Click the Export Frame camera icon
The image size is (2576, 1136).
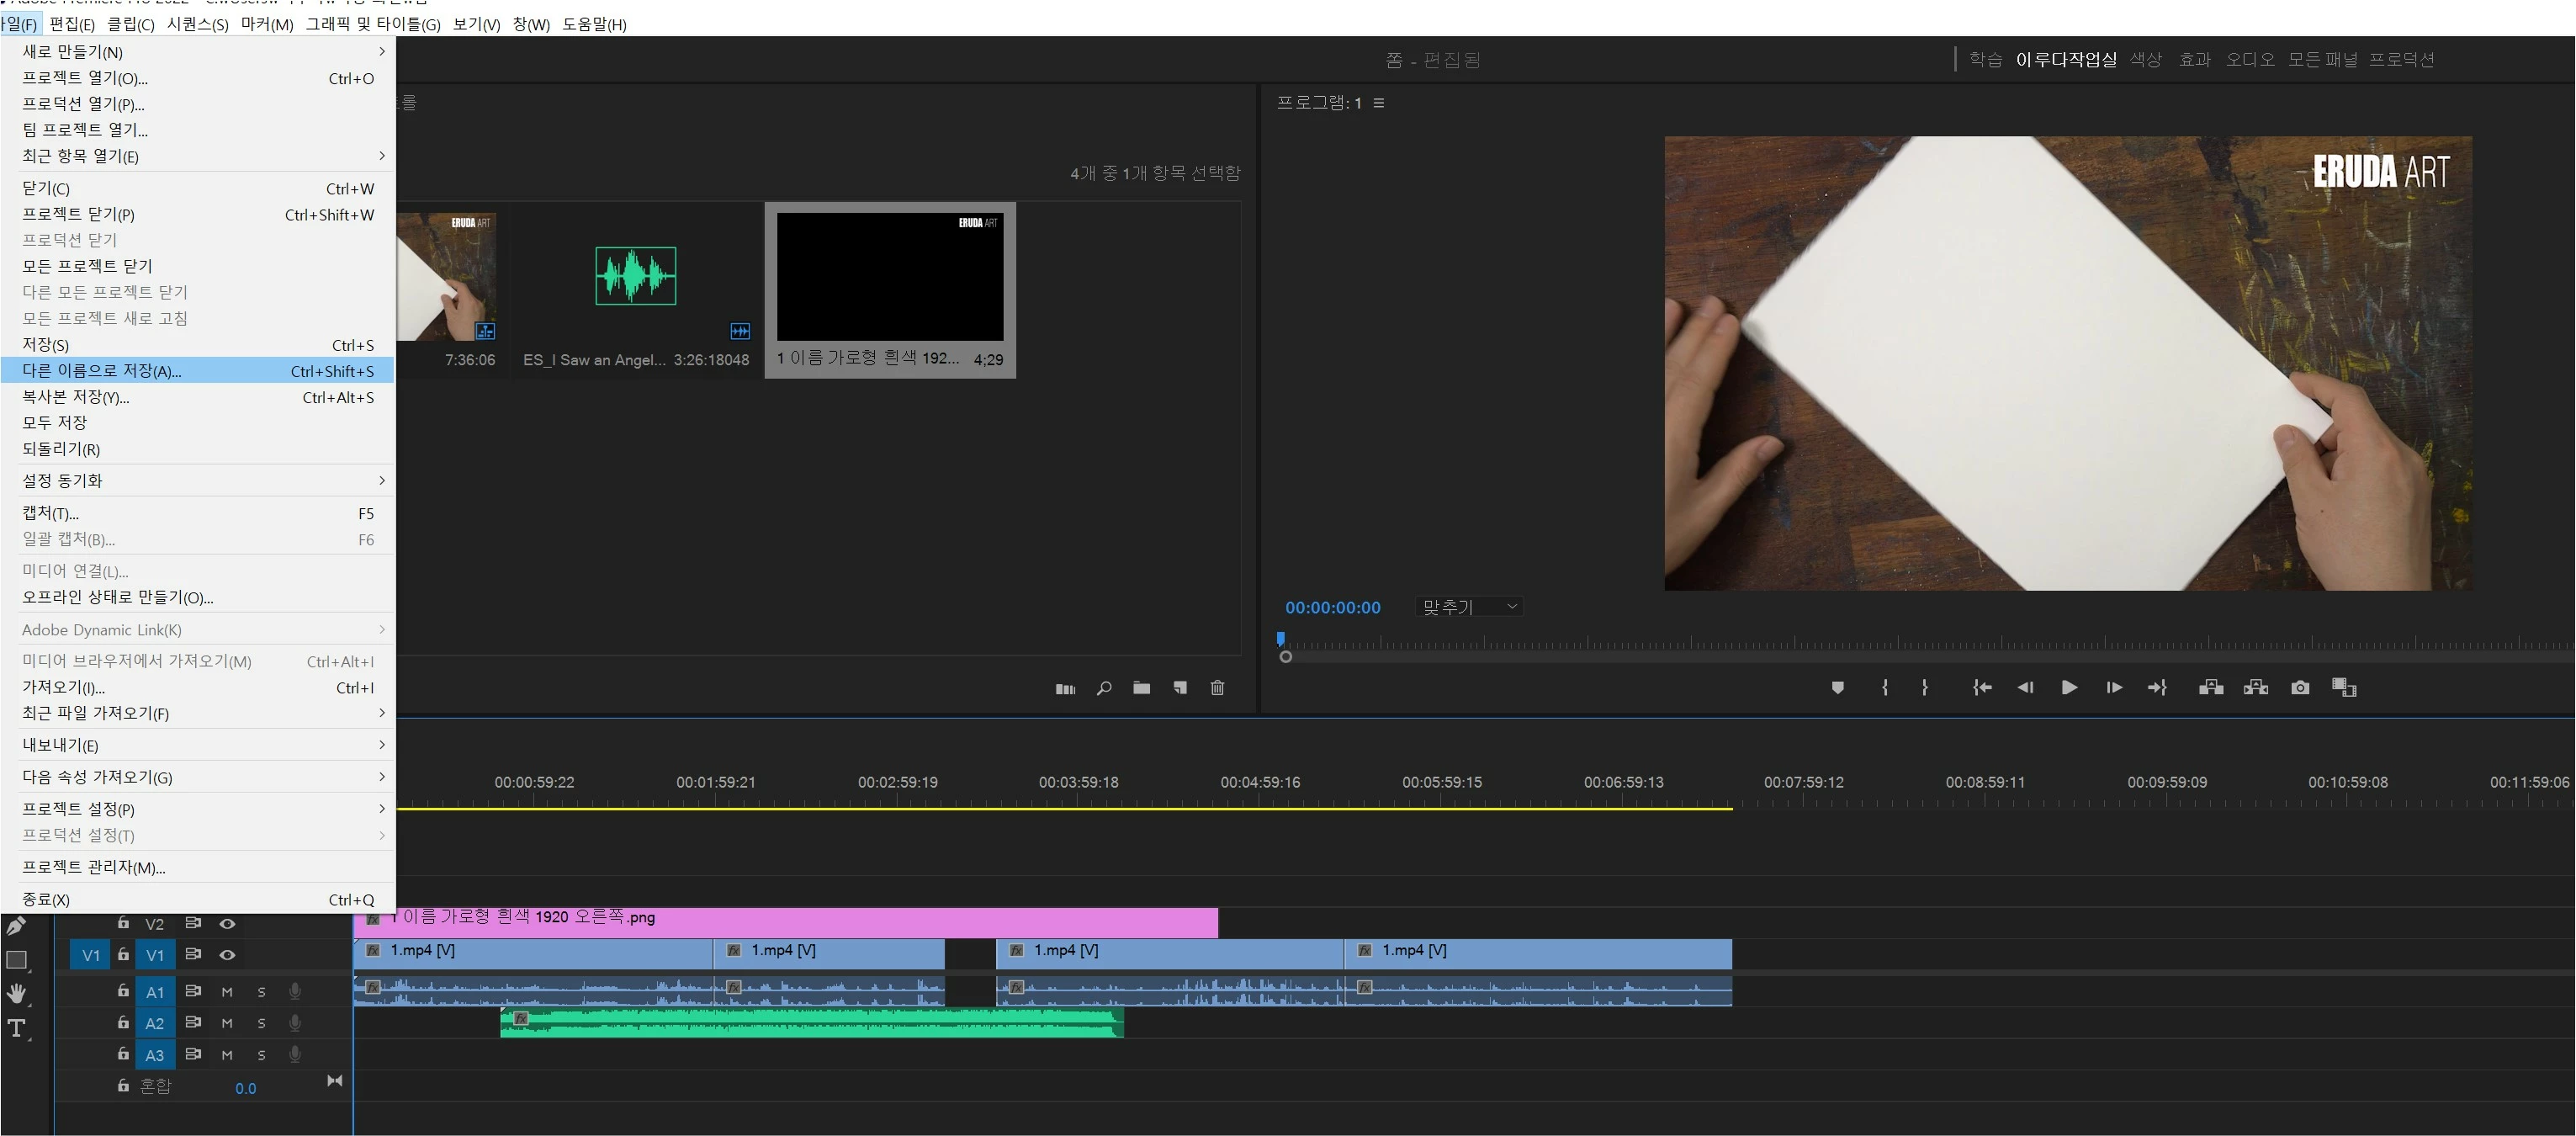click(2300, 688)
